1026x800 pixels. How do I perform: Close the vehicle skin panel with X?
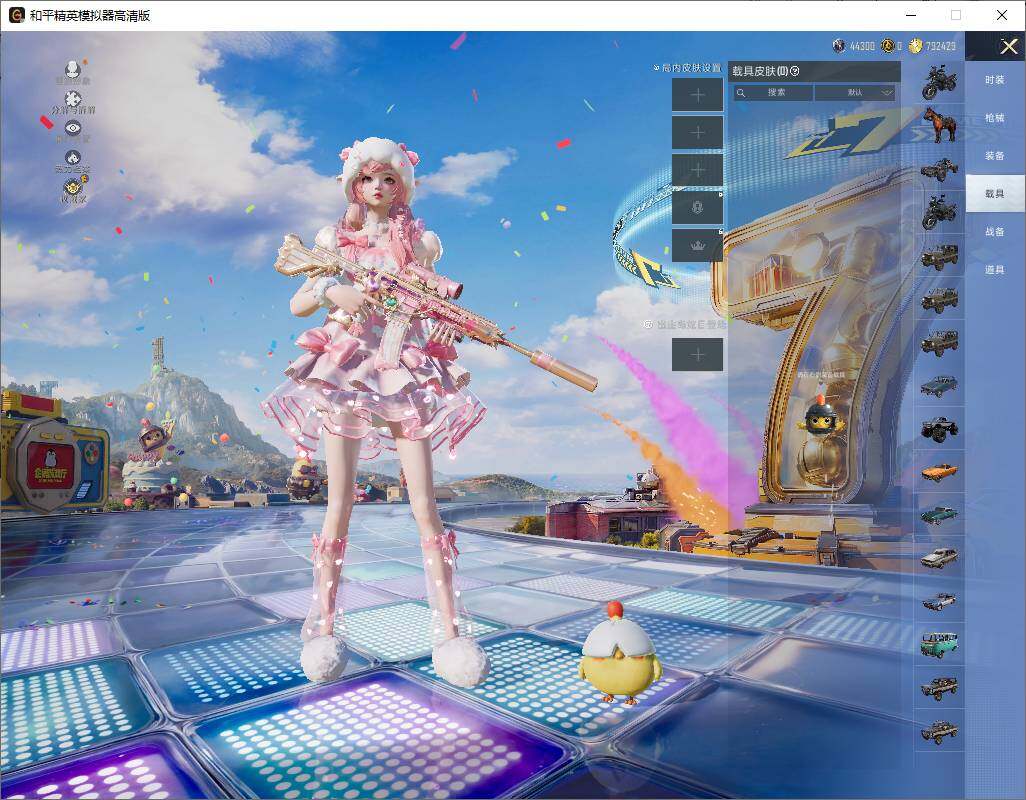1008,47
